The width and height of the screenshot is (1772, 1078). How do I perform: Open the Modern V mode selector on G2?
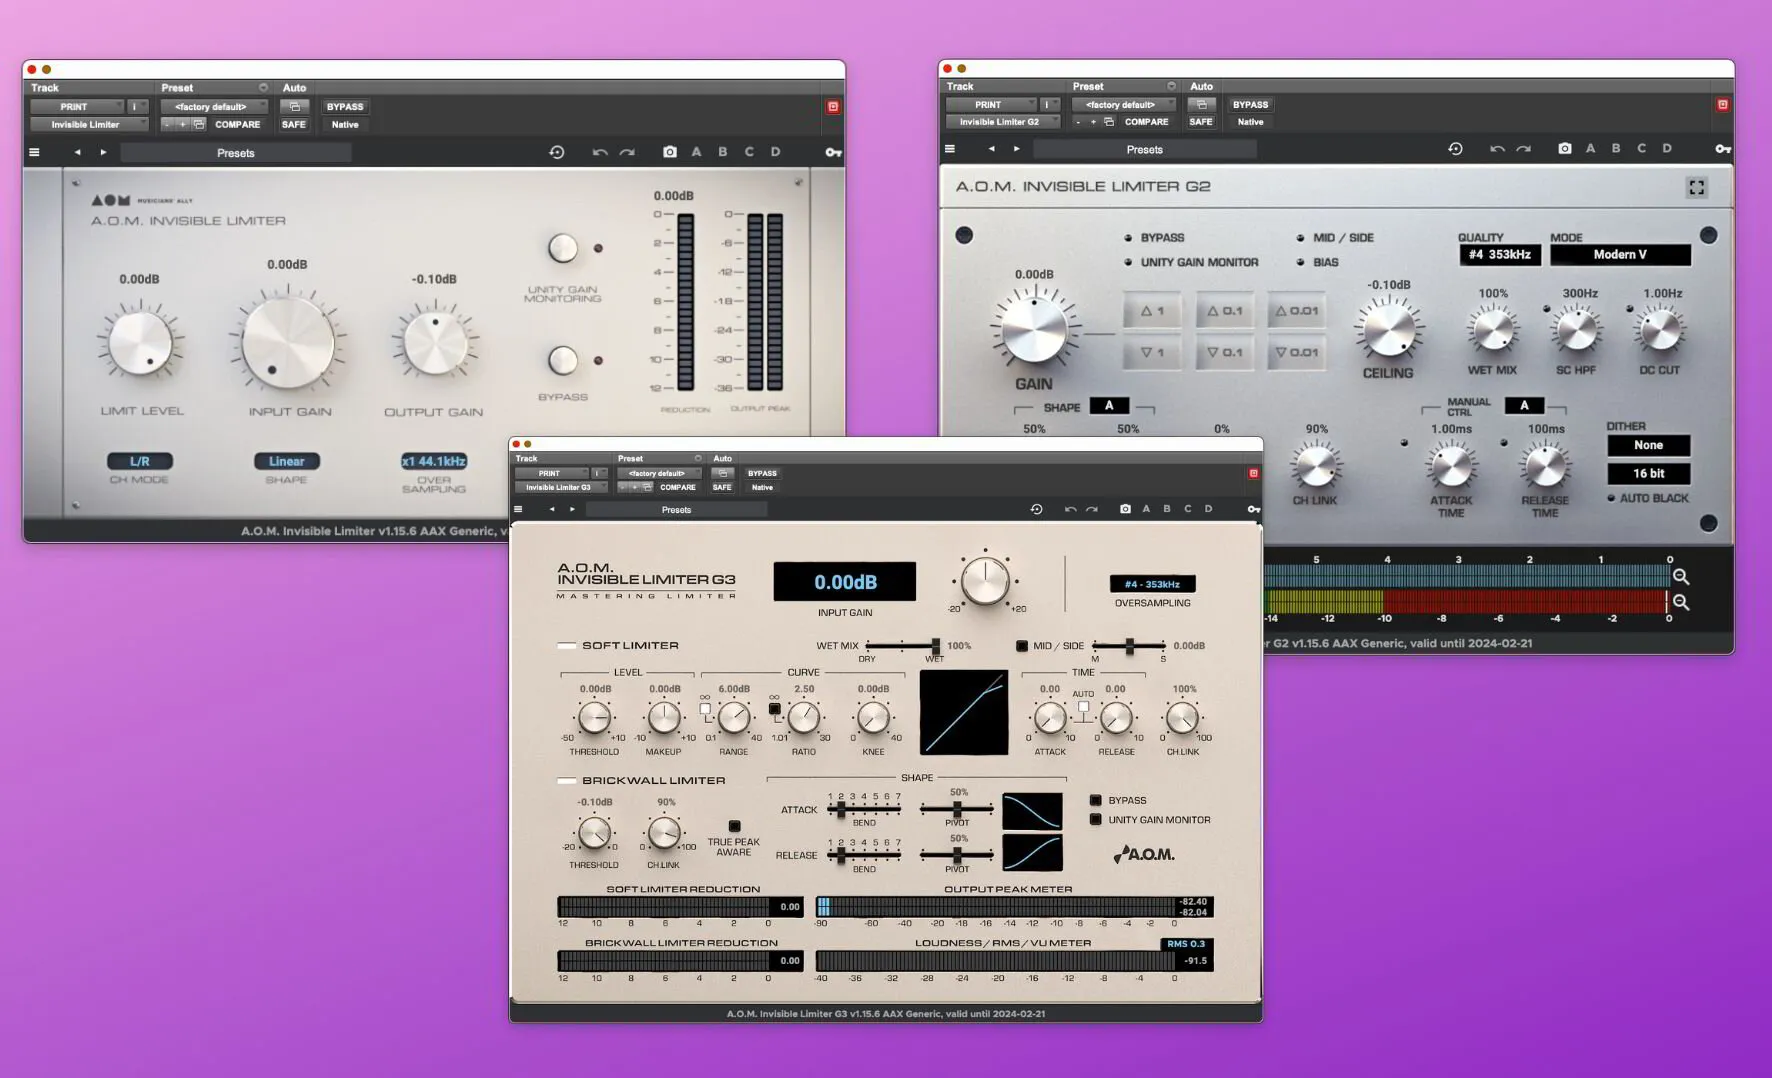[1620, 254]
